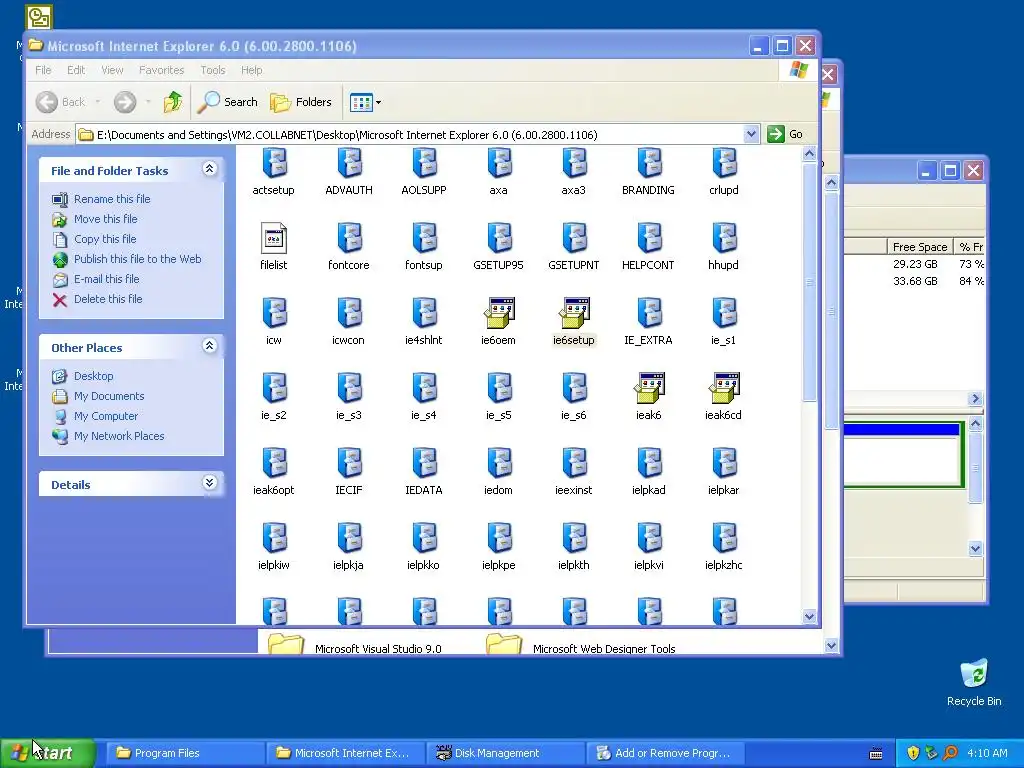Toggle the Folders pane button
1024x768 pixels.
point(301,102)
